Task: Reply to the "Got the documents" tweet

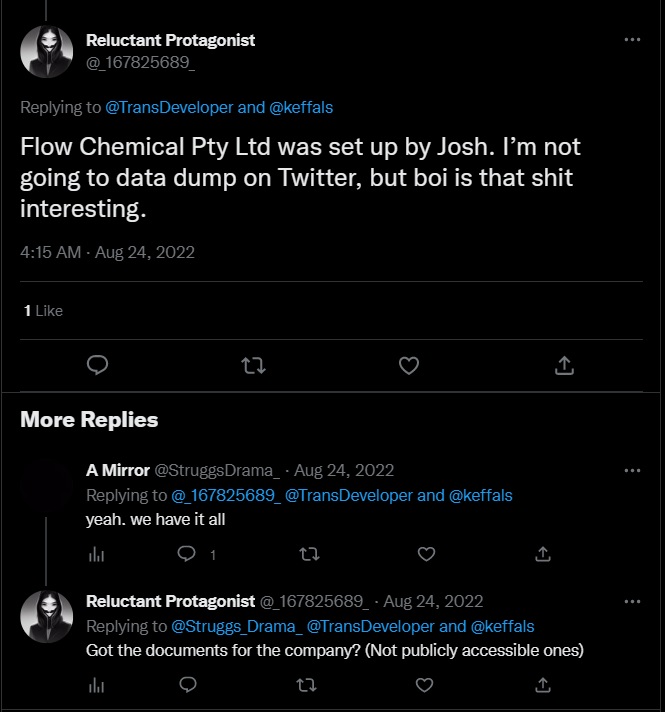Action: click(x=186, y=685)
